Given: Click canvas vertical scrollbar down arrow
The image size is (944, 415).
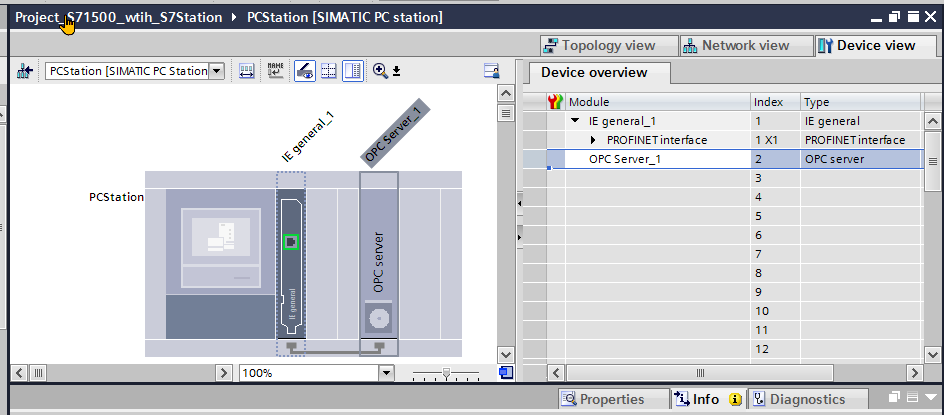Looking at the screenshot, I should pos(506,355).
